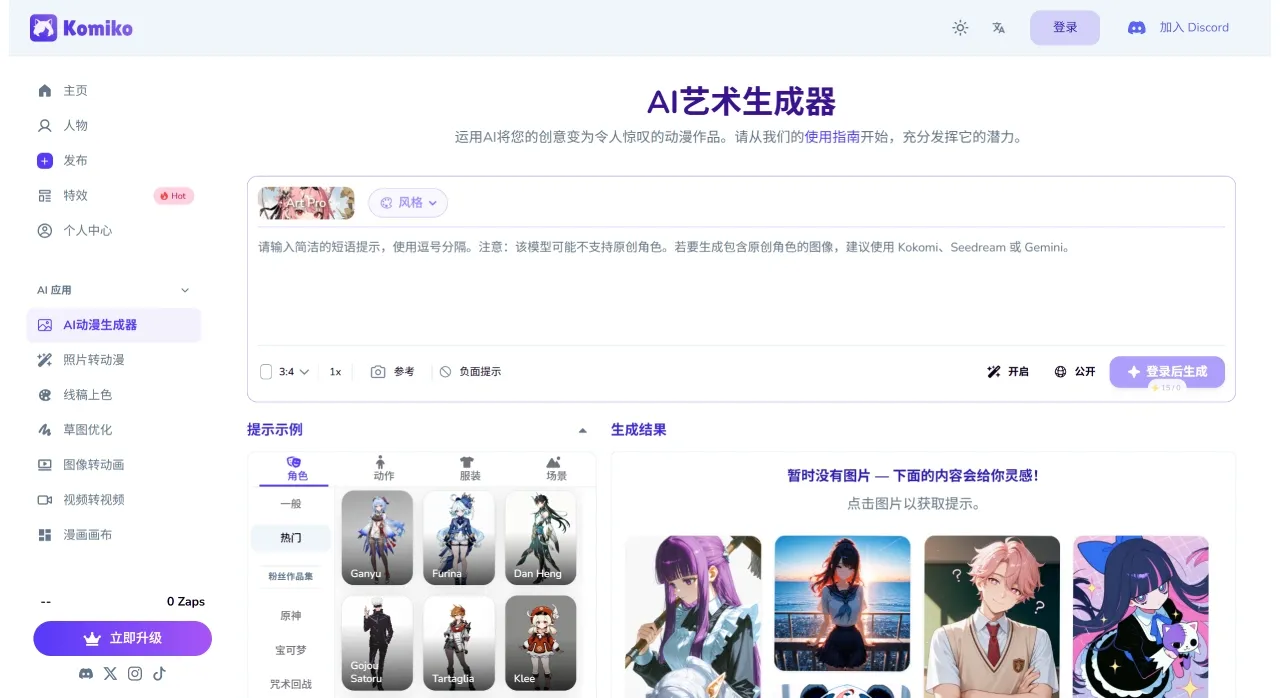Open the 风格 style dropdown
Screen dimensions: 1280x698
pyautogui.click(x=408, y=203)
